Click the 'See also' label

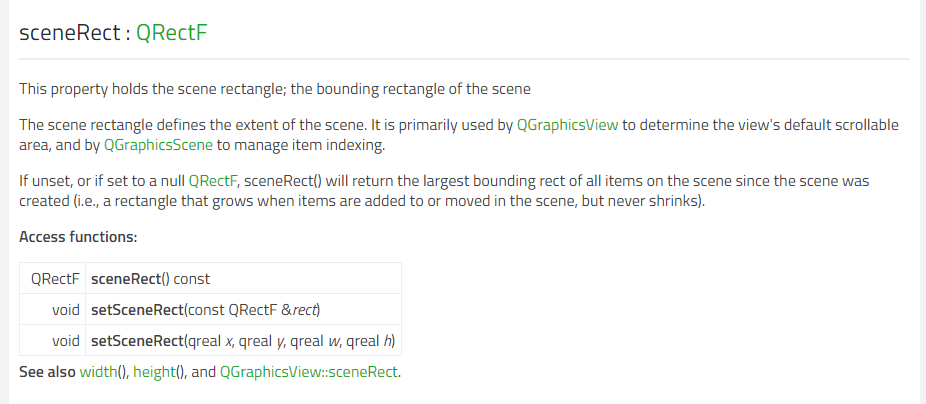click(x=47, y=372)
